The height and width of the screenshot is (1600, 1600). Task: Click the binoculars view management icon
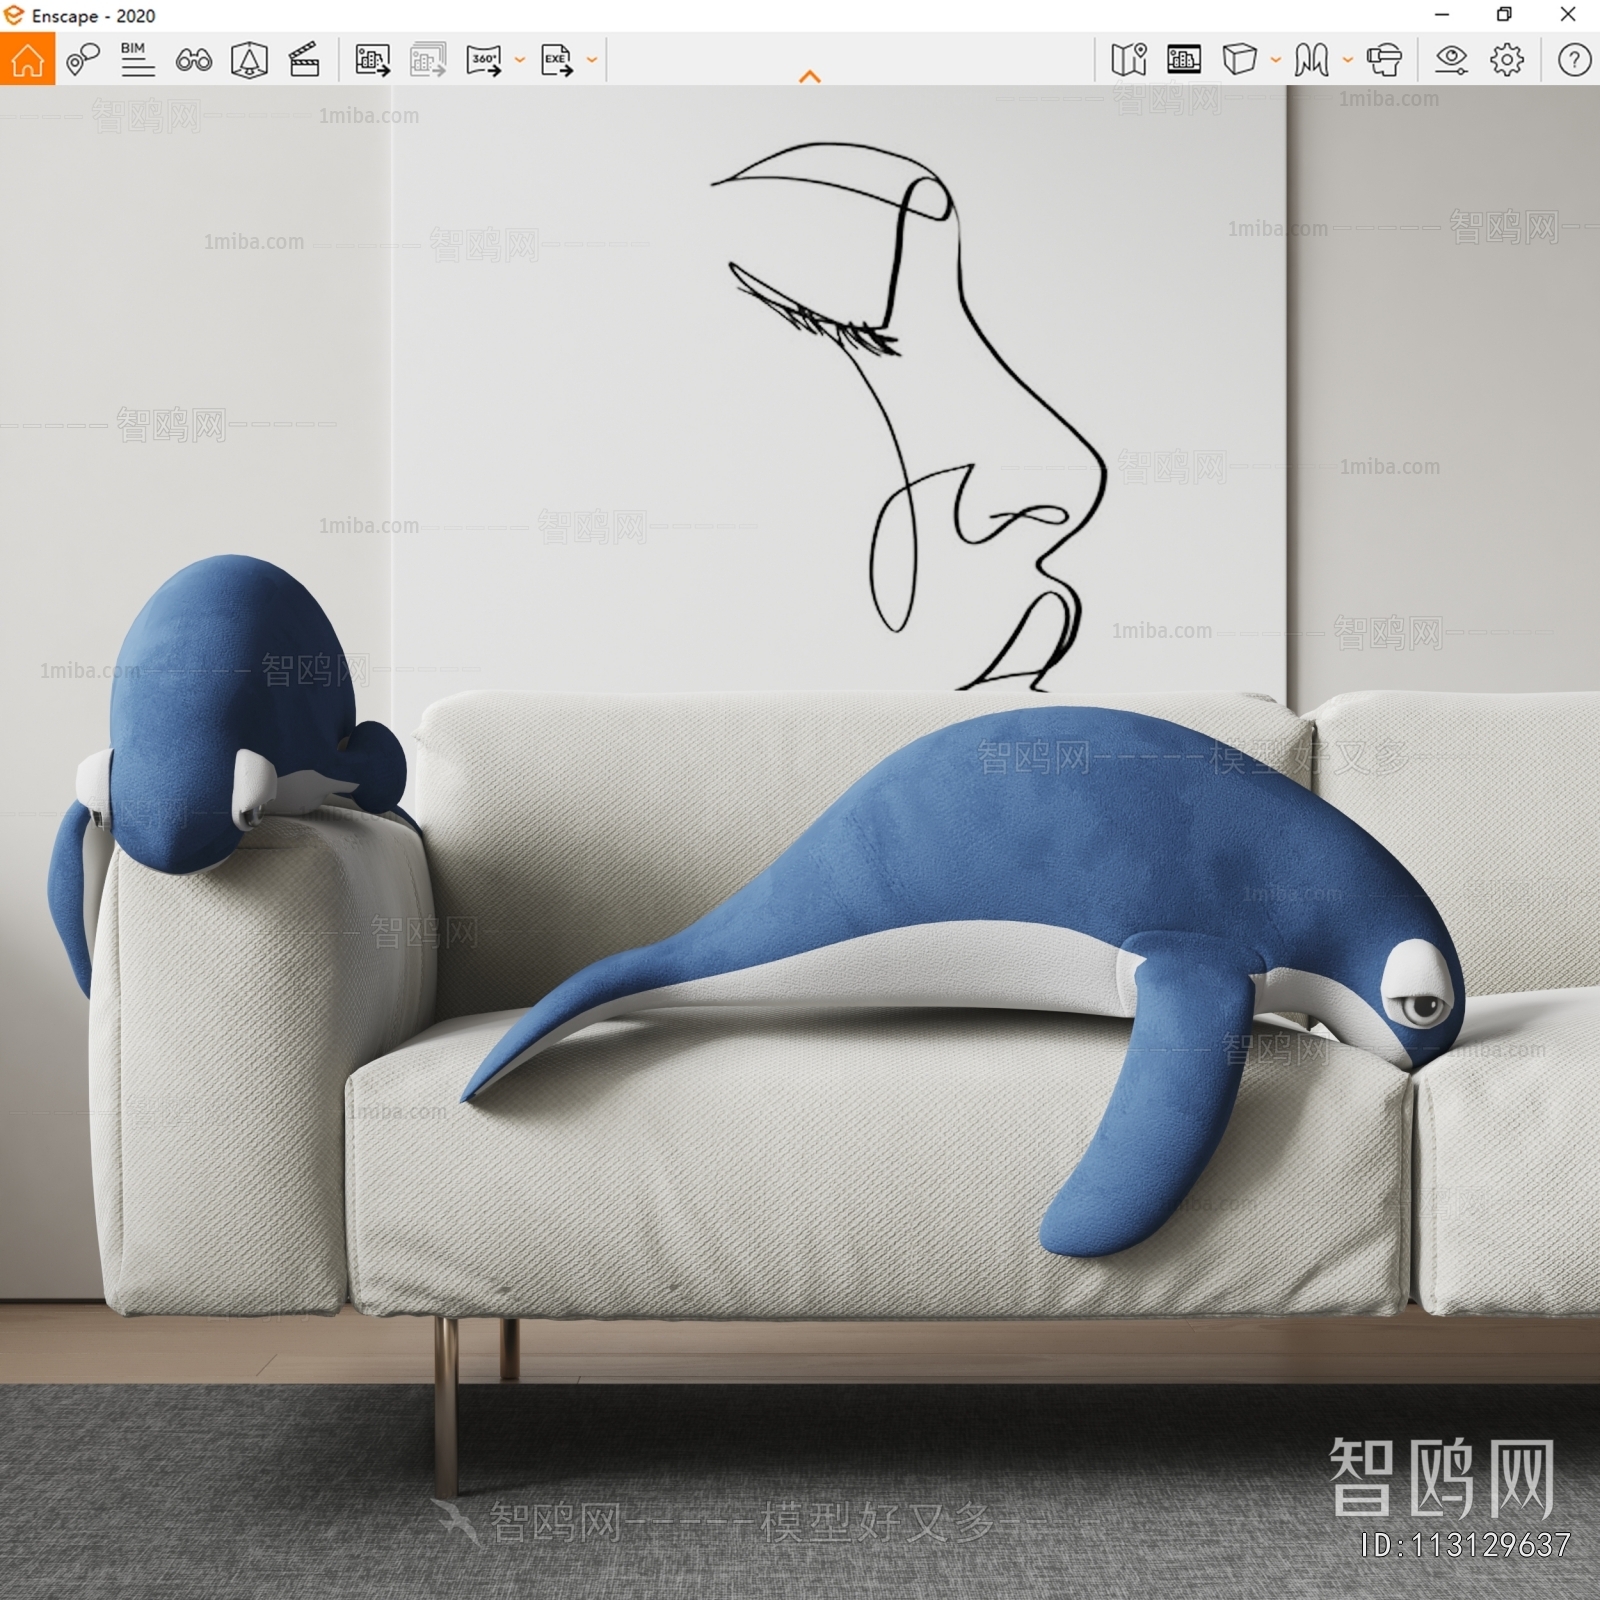[x=193, y=61]
